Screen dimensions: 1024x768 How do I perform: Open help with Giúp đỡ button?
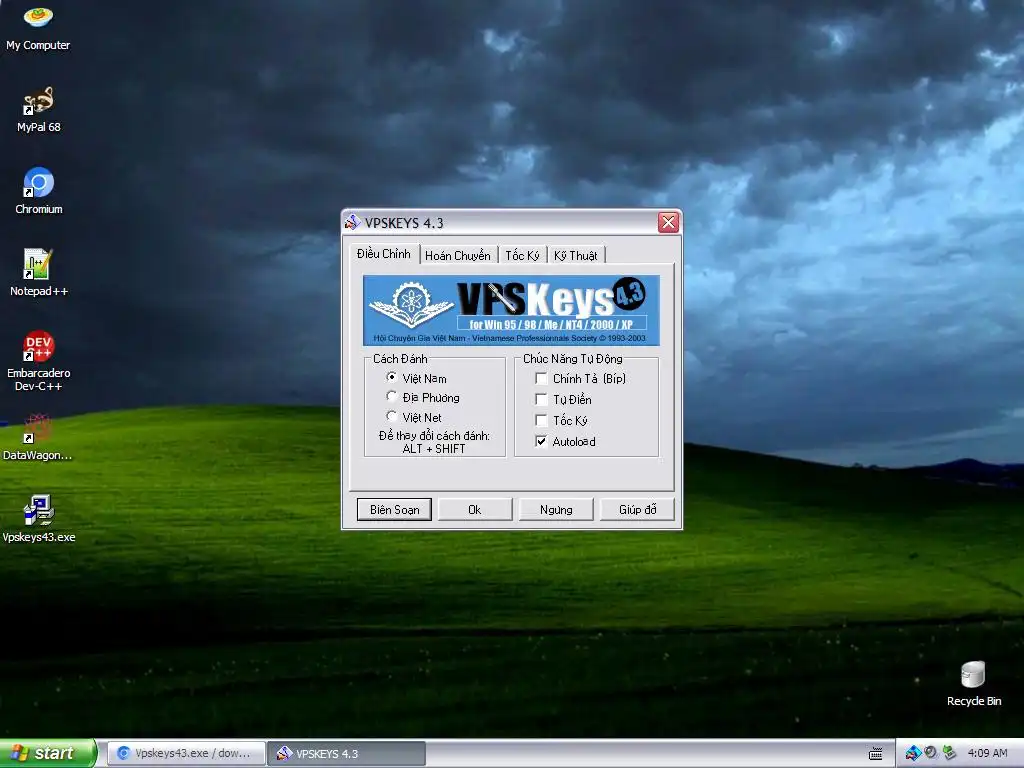pyautogui.click(x=637, y=509)
